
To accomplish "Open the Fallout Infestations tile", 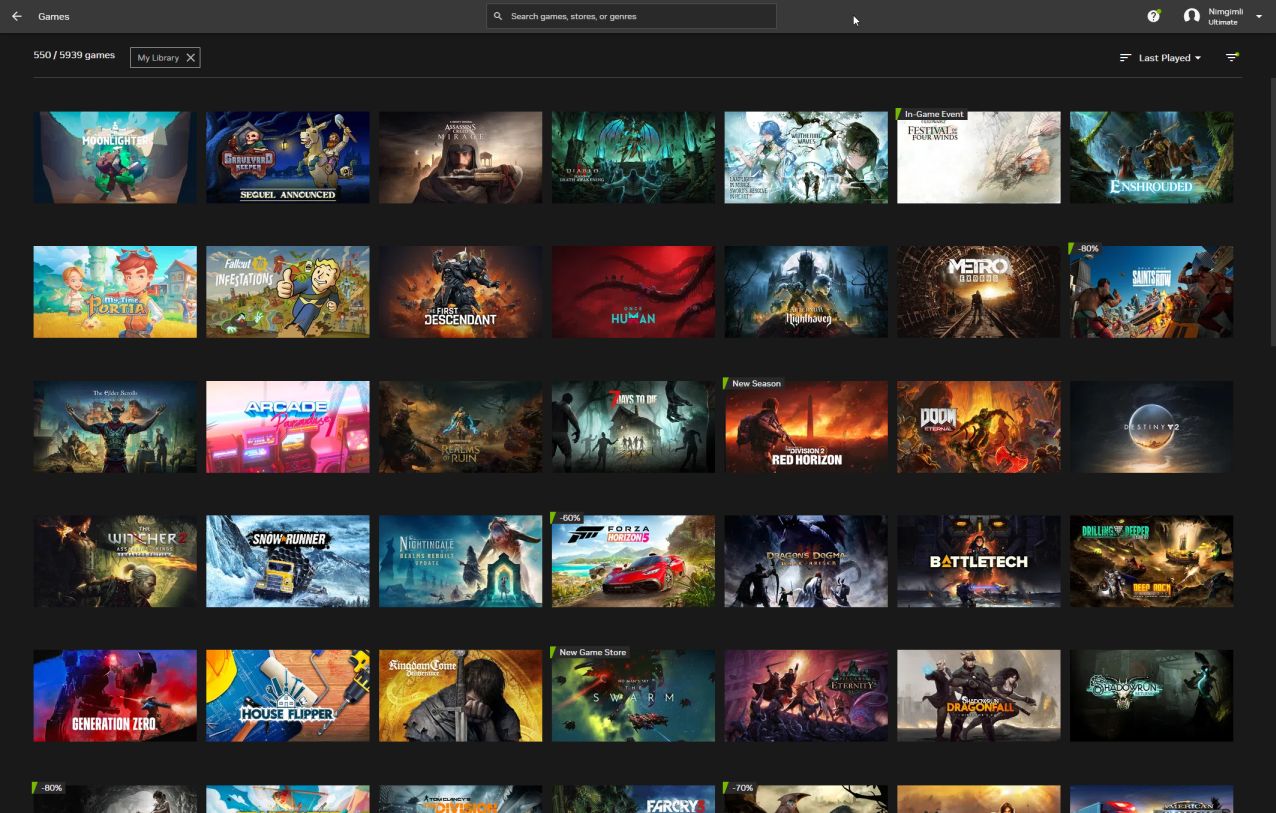I will click(x=288, y=292).
